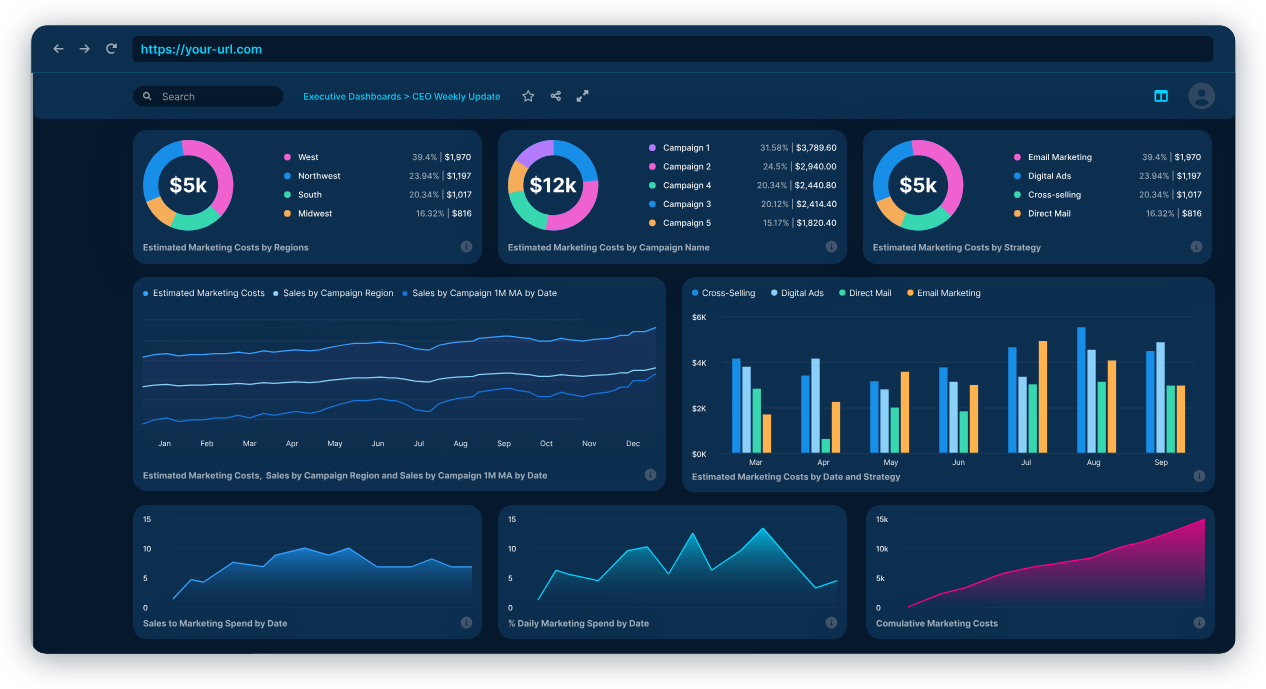Click the Dec label on line chart axis
The width and height of the screenshot is (1266, 689).
tap(632, 443)
